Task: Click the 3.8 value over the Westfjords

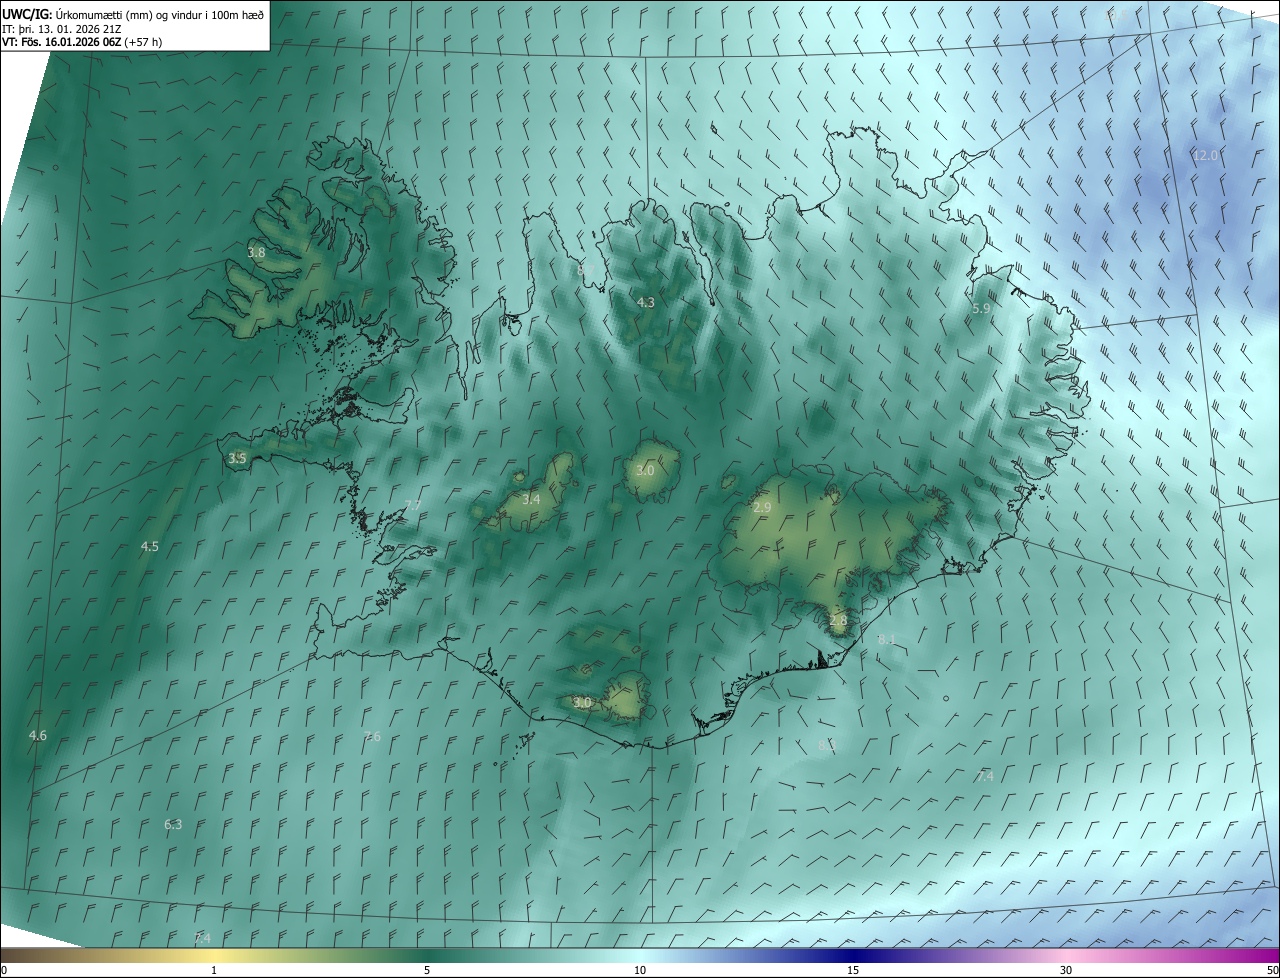Action: point(257,253)
